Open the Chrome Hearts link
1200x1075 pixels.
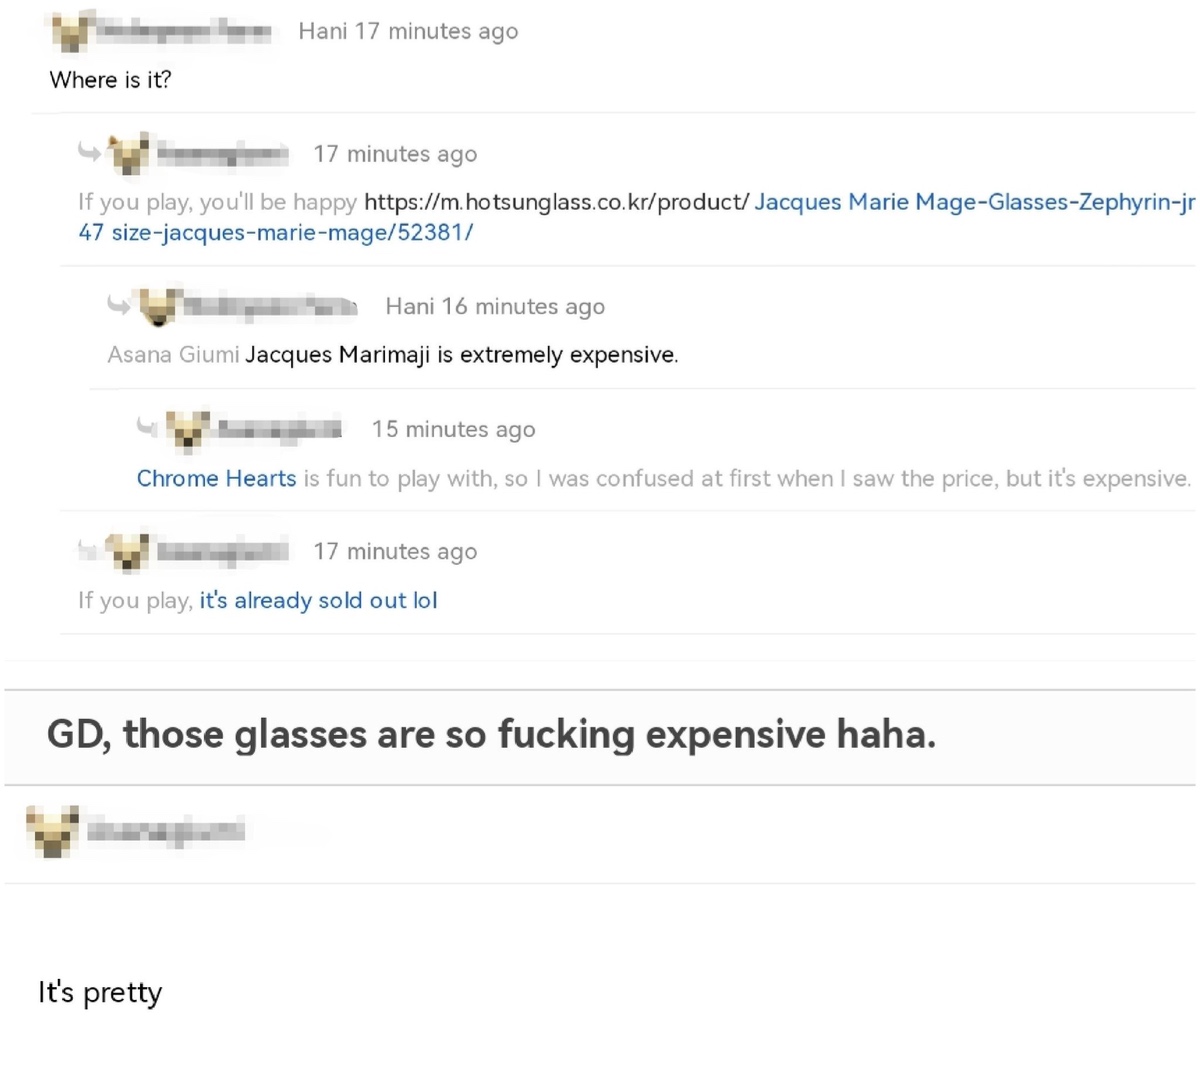click(216, 478)
